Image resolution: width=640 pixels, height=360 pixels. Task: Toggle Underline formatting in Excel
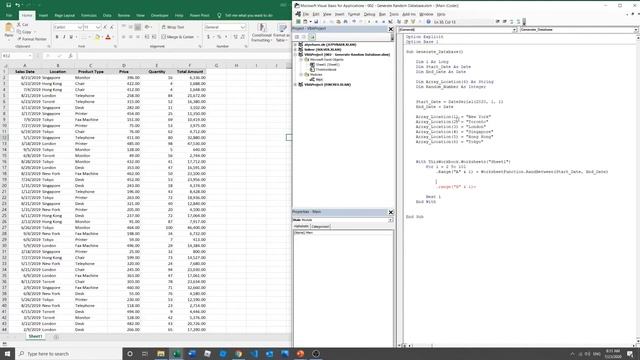(71, 37)
